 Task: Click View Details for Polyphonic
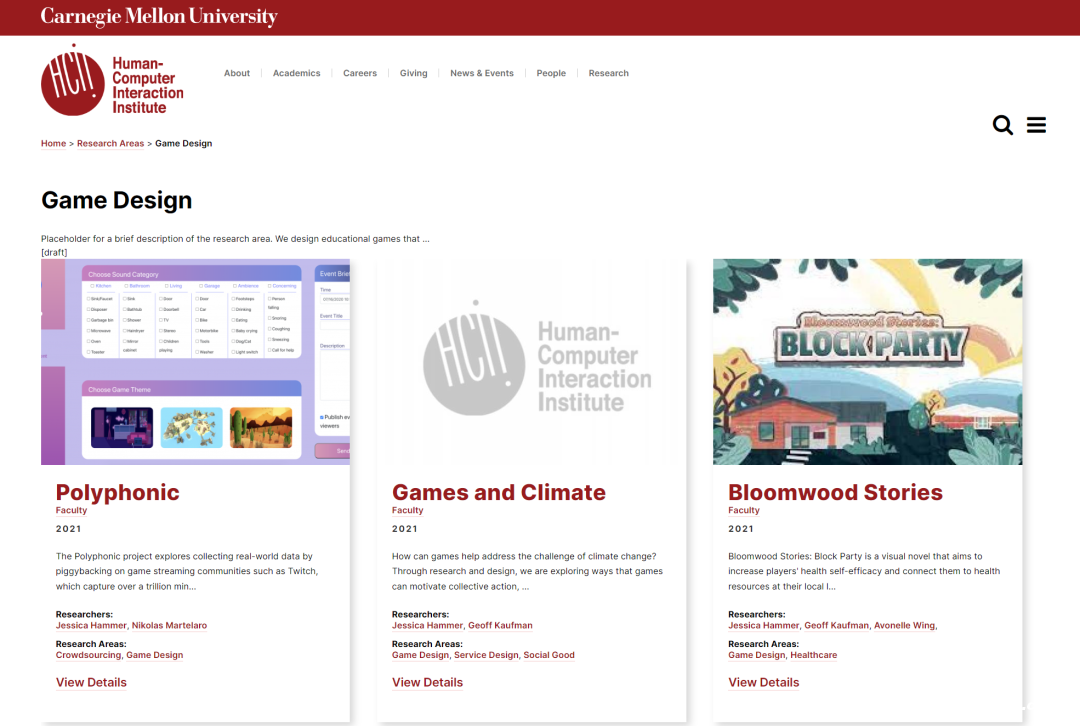tap(91, 683)
